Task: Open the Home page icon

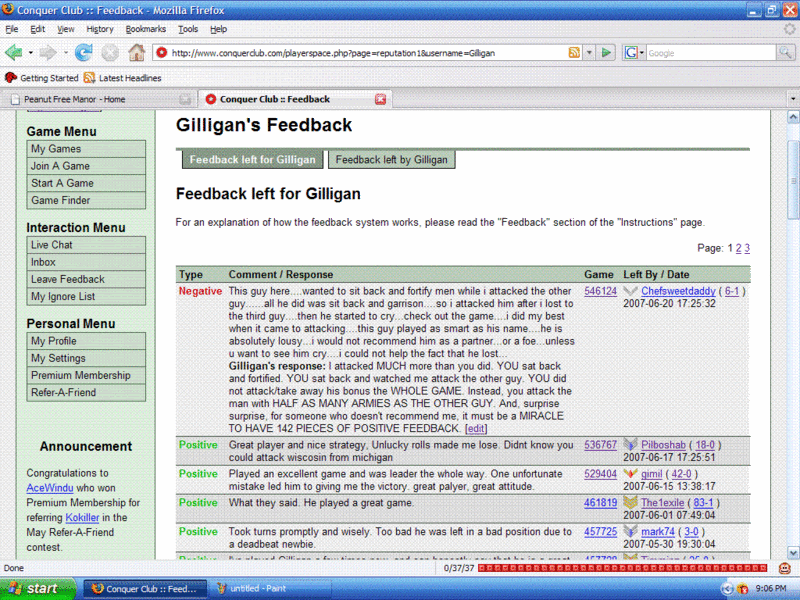Action: pyautogui.click(x=136, y=53)
